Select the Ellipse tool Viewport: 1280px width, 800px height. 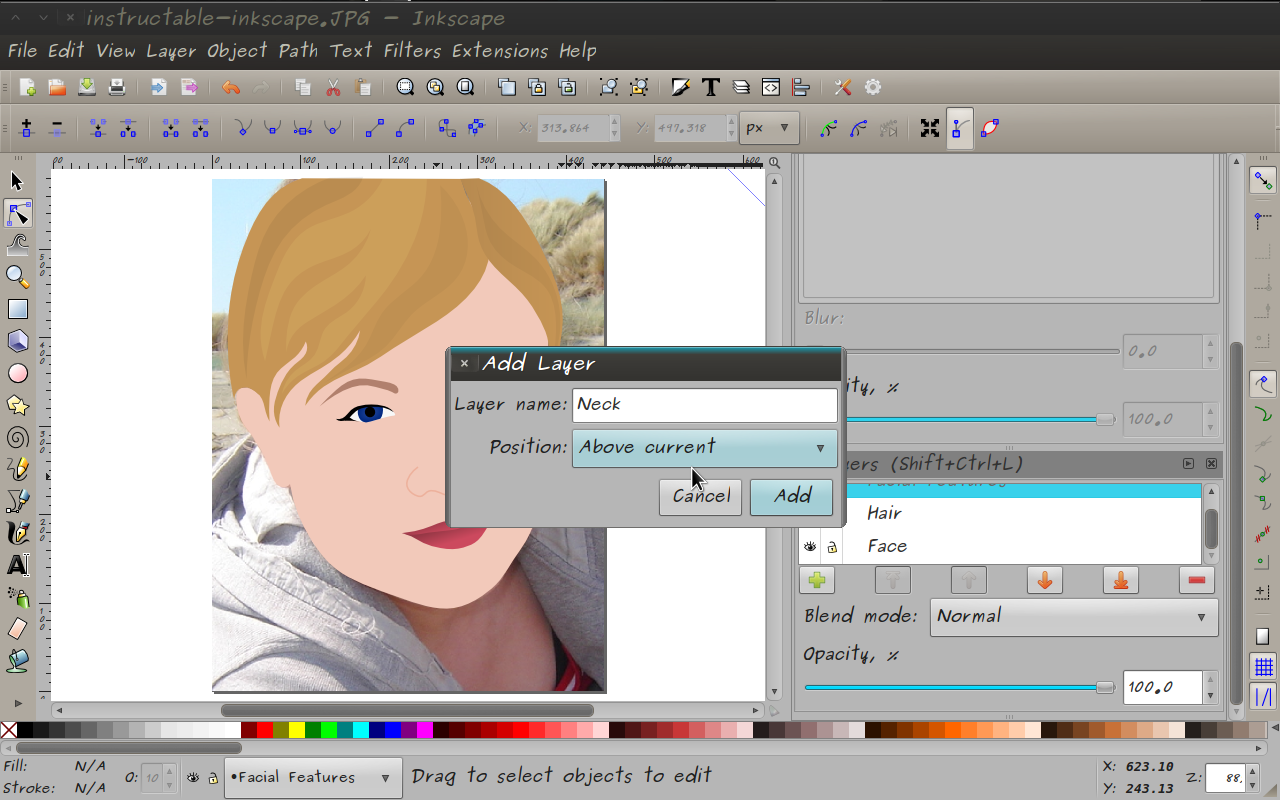pos(17,373)
